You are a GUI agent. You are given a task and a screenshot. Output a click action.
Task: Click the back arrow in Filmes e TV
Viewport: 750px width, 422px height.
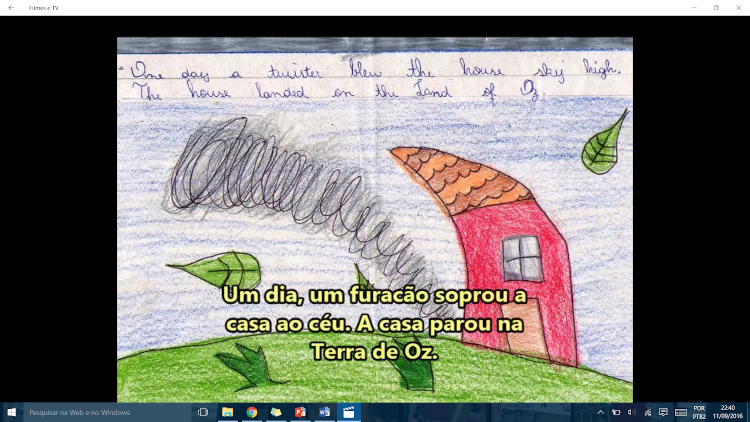(10, 7)
